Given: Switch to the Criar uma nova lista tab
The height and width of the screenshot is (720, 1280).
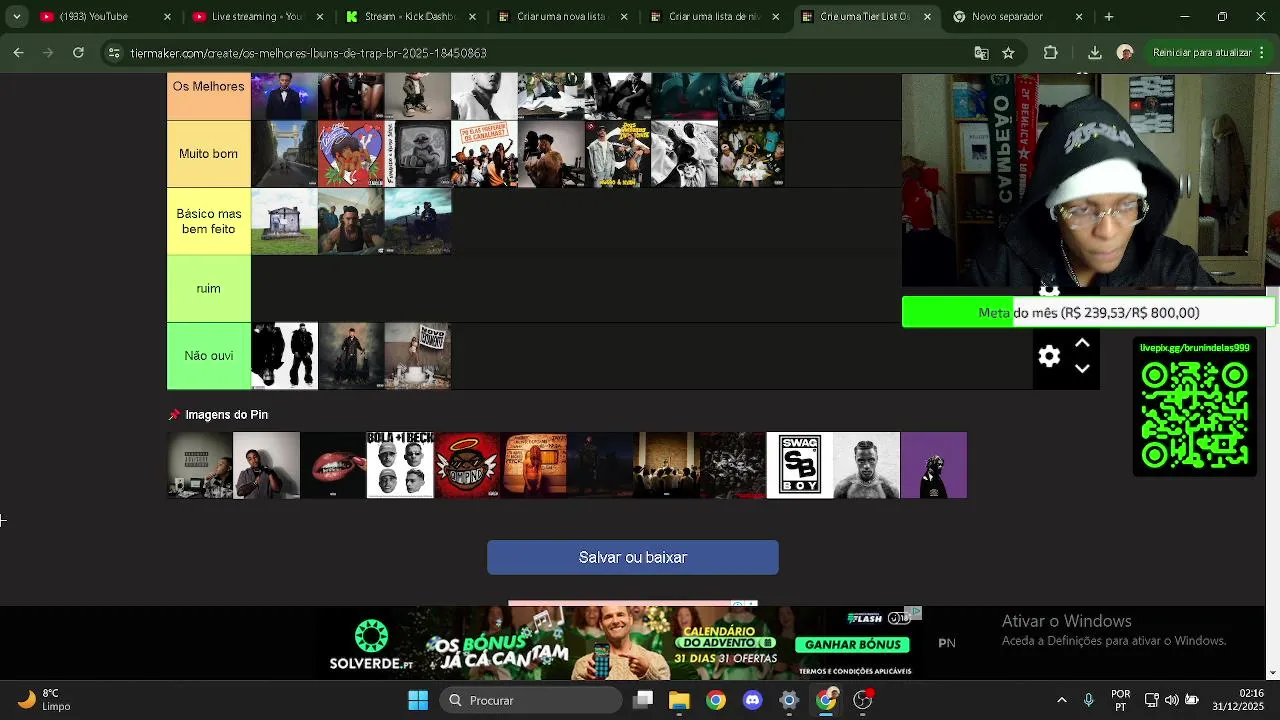Looking at the screenshot, I should 561,17.
